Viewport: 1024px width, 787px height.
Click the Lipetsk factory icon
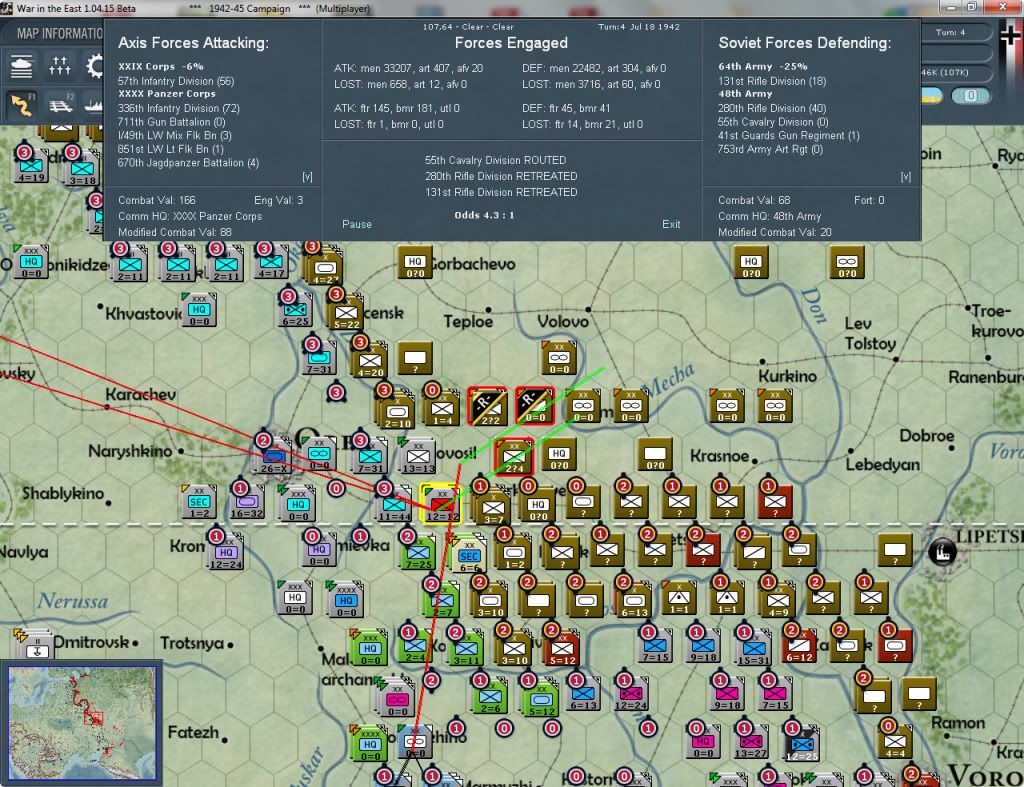[x=942, y=552]
